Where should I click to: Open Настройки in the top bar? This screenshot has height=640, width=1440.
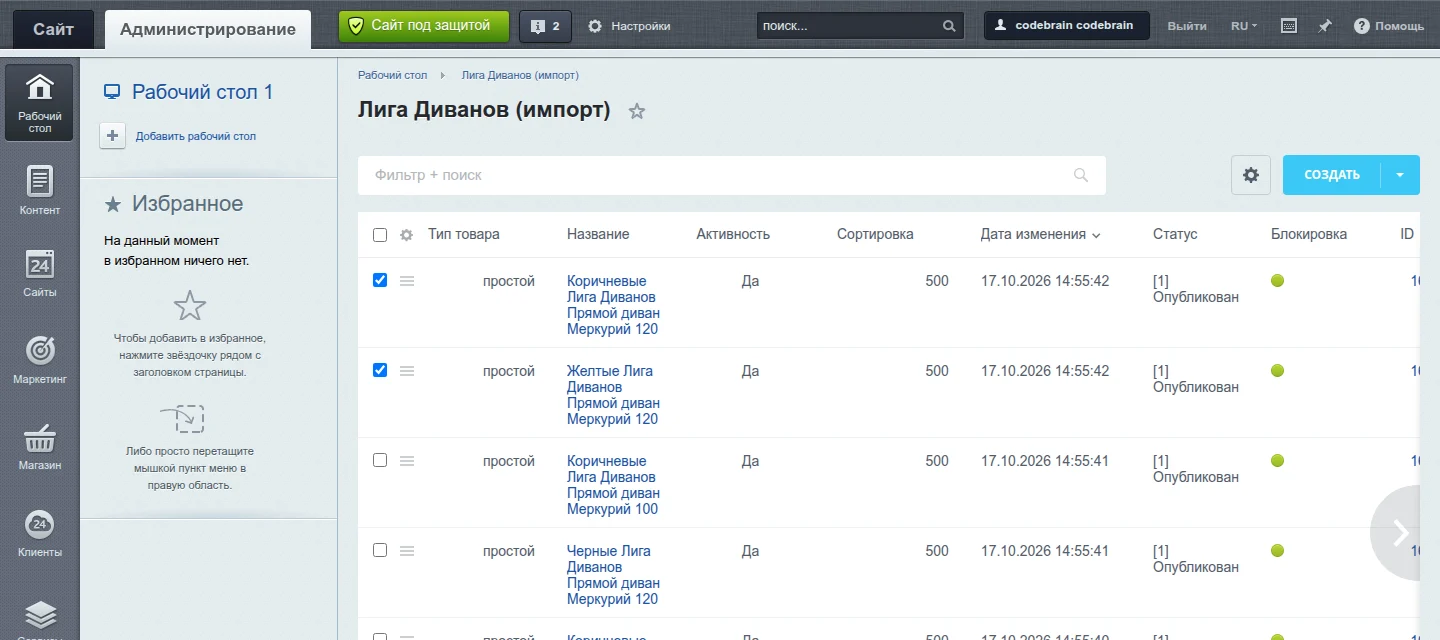click(x=629, y=26)
